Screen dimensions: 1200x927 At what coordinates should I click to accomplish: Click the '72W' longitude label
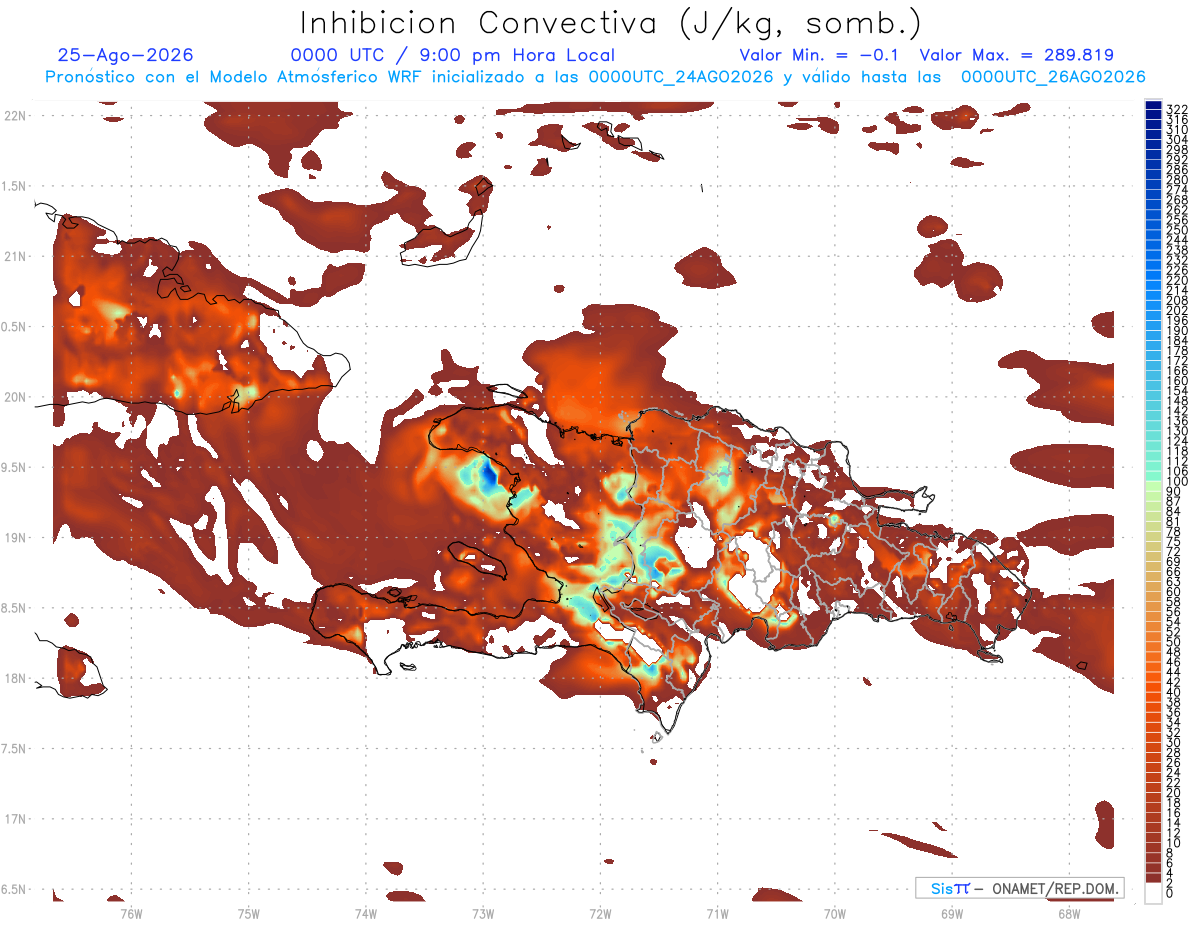(600, 913)
